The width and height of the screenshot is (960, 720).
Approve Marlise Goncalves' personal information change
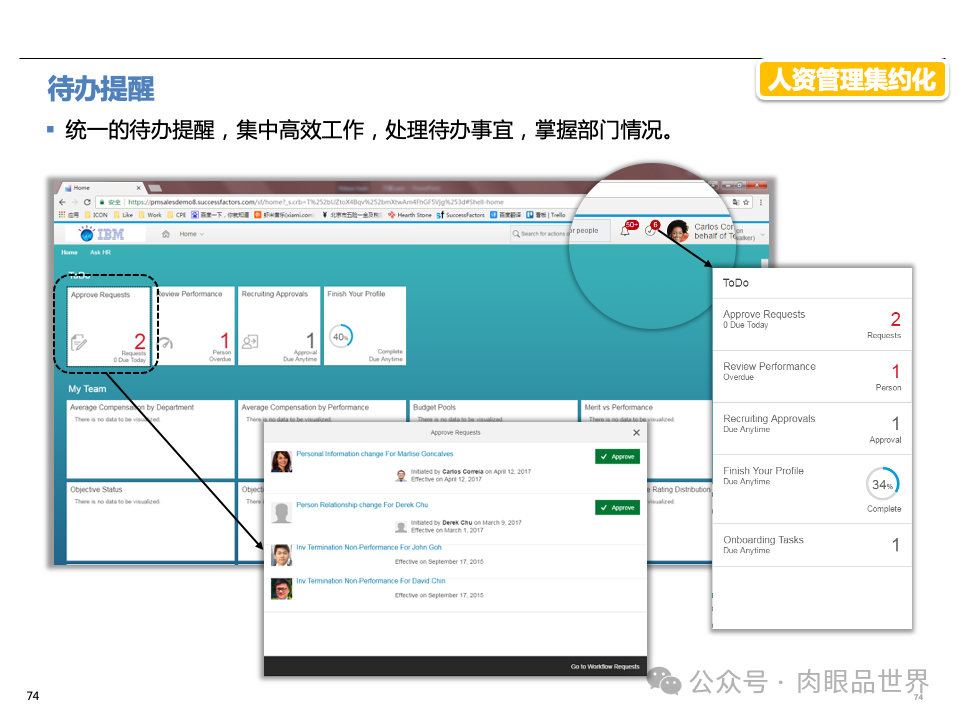coord(617,457)
